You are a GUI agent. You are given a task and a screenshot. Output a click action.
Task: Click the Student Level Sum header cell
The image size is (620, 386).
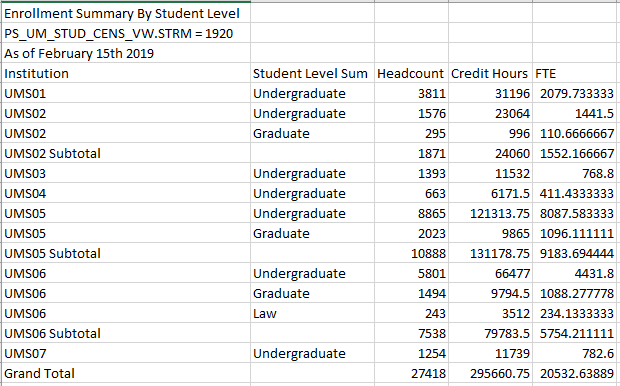tap(312, 73)
